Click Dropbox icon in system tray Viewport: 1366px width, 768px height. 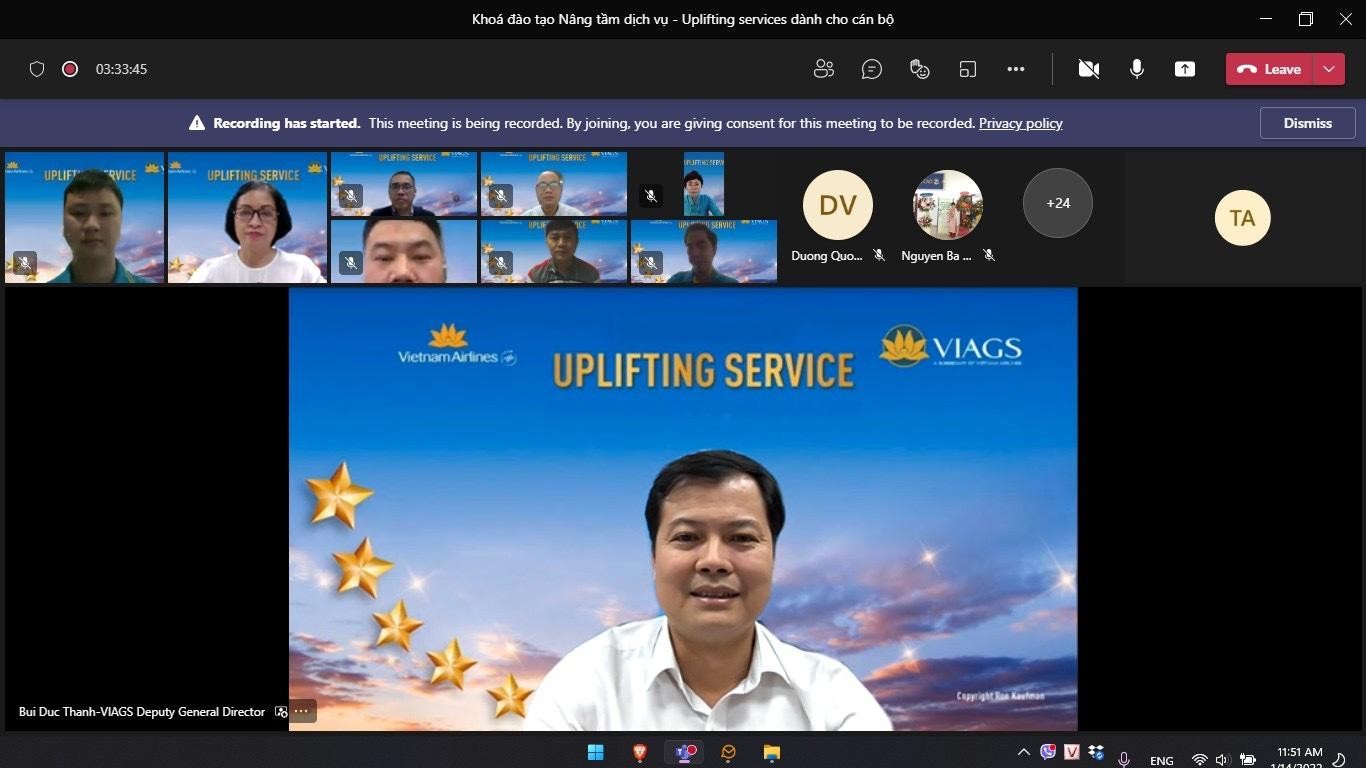(x=1096, y=752)
